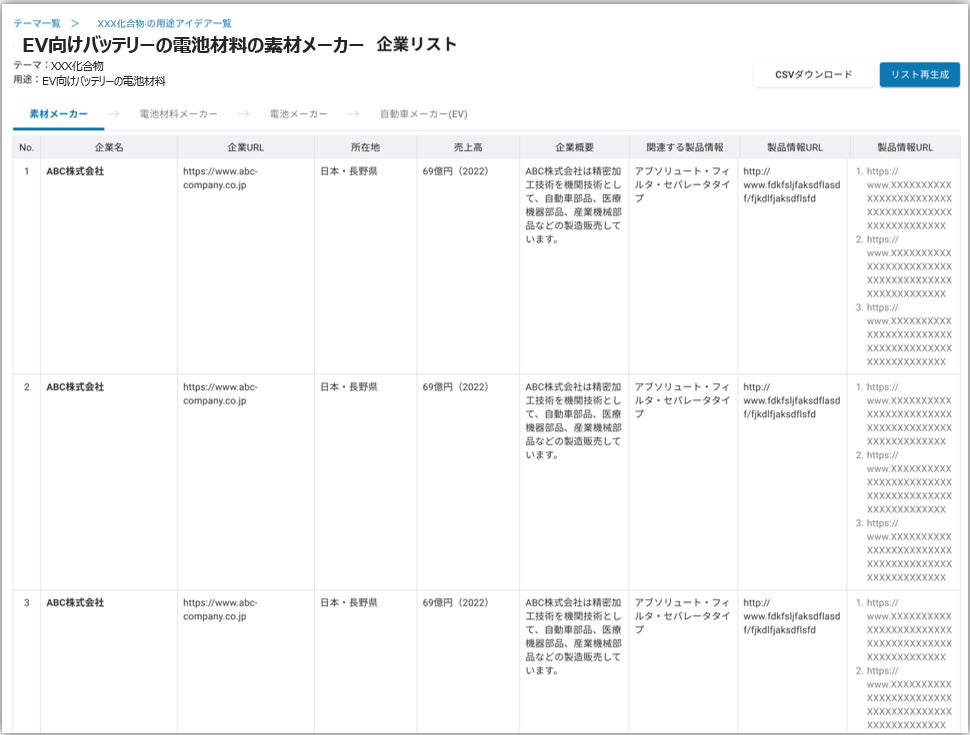The height and width of the screenshot is (735, 970).
Task: Open XXX化合物の用途アイデア一覧 breadcrumb link
Action: pos(164,24)
